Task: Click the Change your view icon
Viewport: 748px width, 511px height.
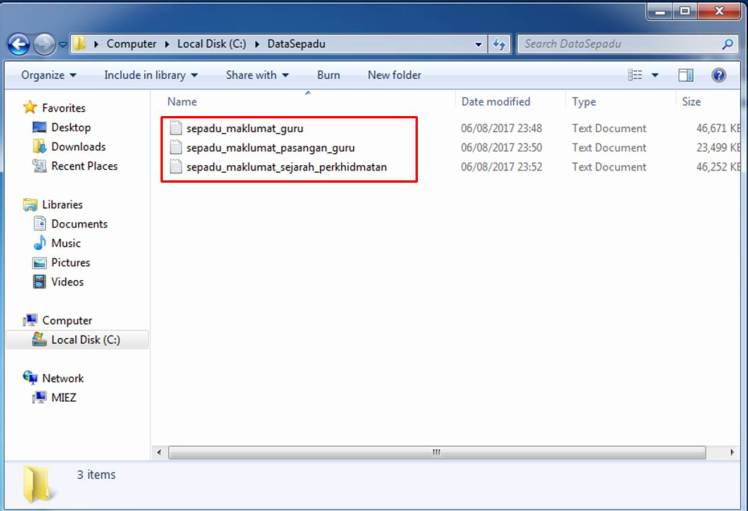Action: click(635, 75)
